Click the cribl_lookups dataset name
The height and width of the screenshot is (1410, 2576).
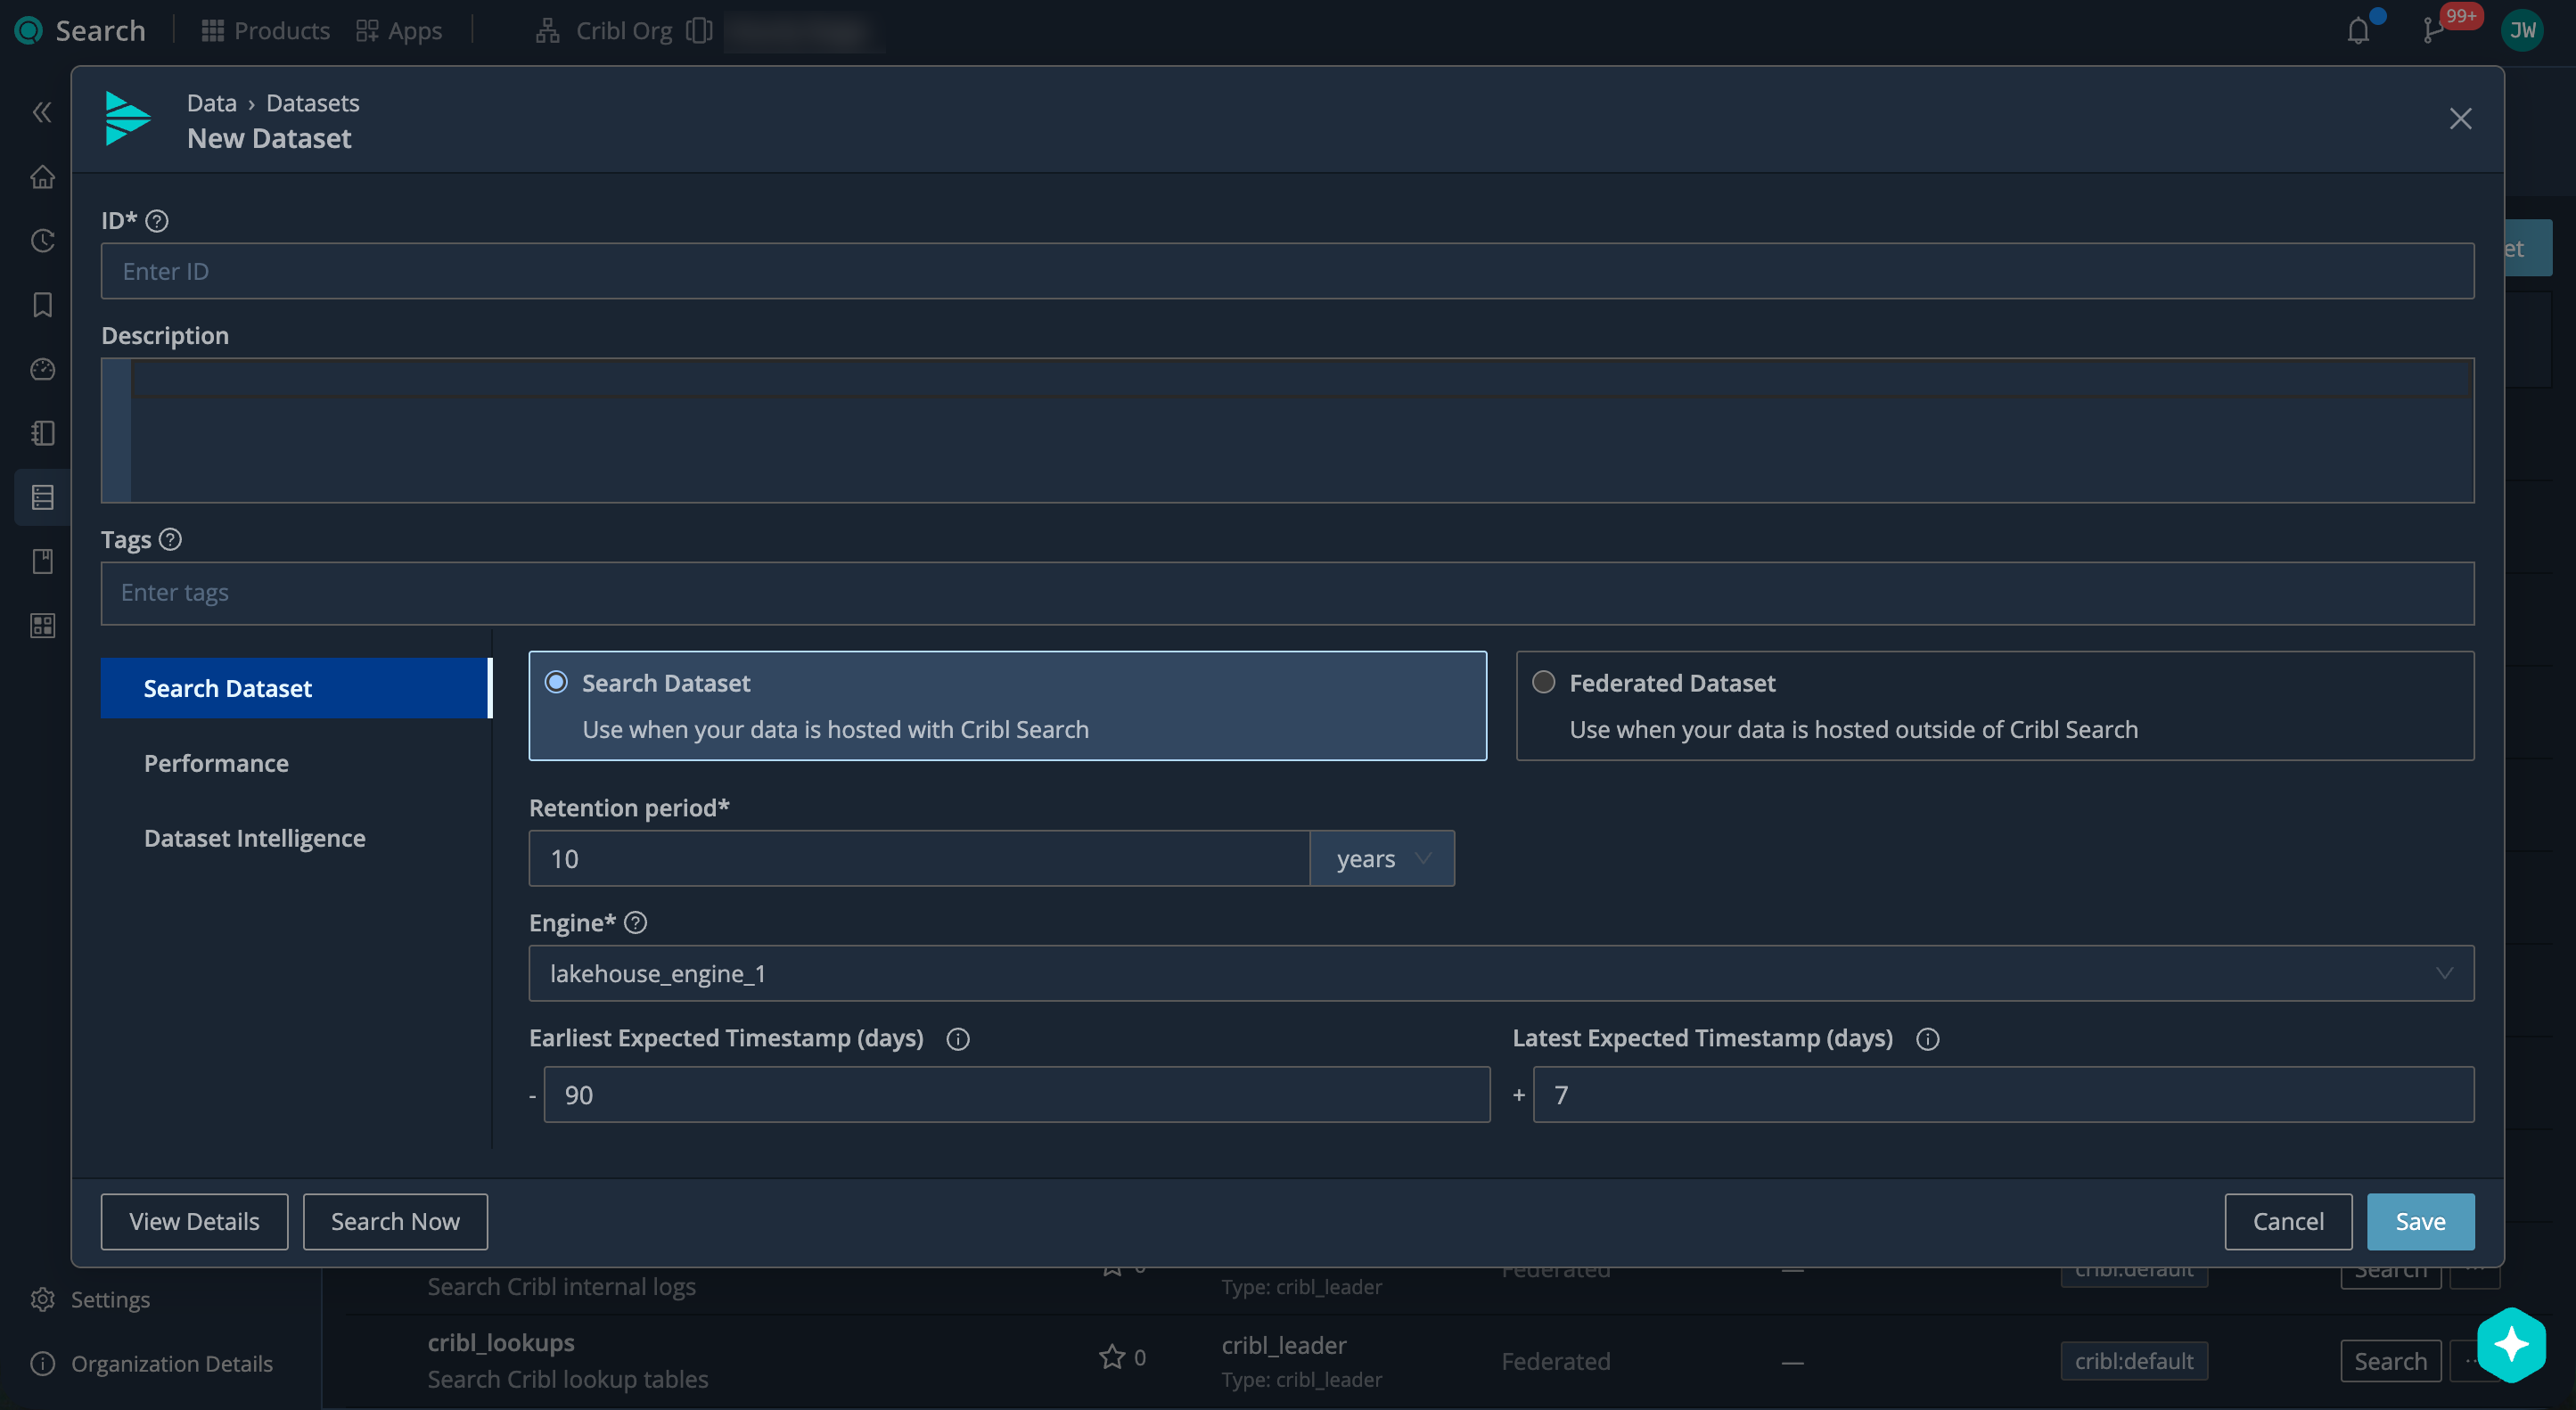501,1343
